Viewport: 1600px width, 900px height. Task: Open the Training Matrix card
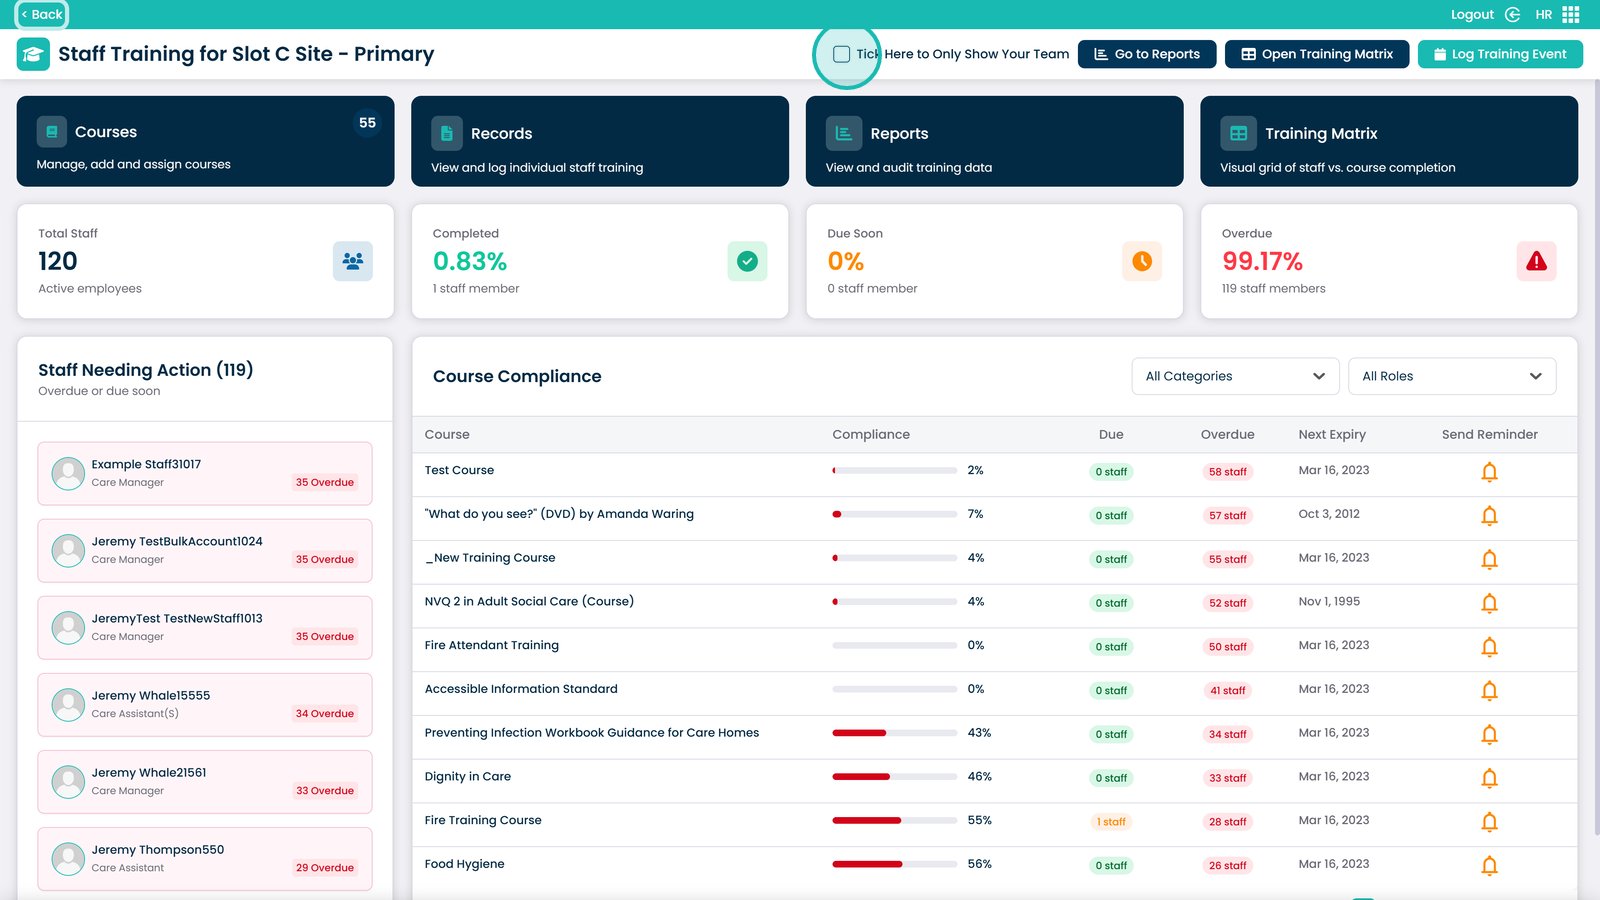pyautogui.click(x=1388, y=141)
